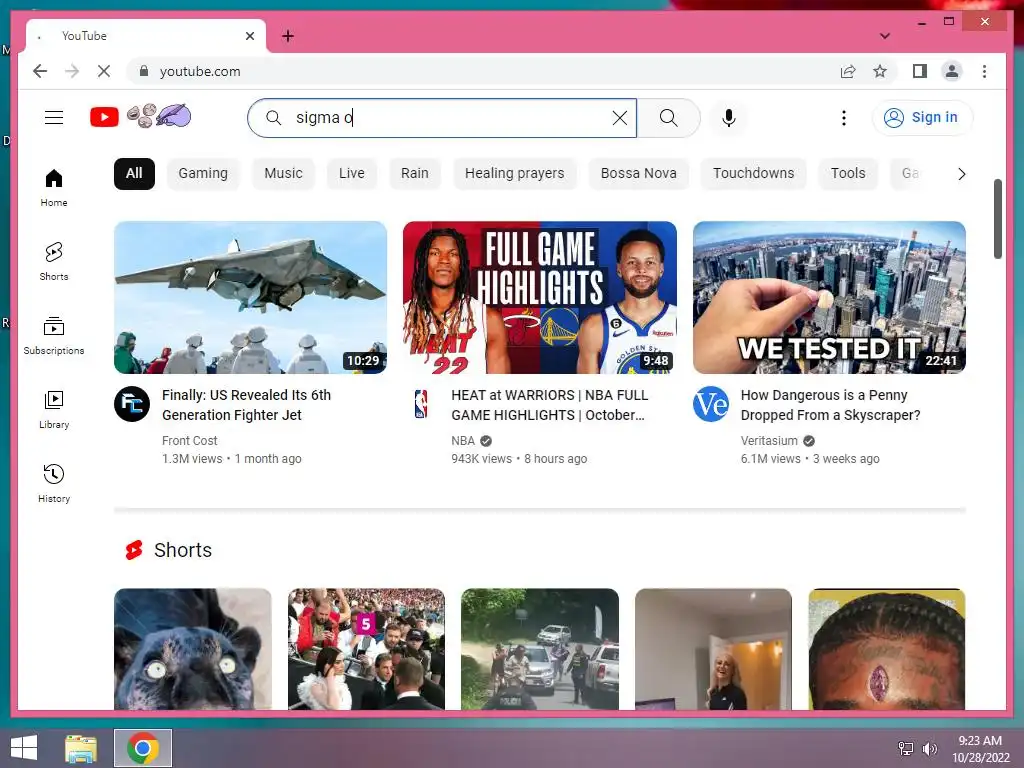The width and height of the screenshot is (1024, 768).
Task: Open the volume tray icon
Action: tap(930, 748)
